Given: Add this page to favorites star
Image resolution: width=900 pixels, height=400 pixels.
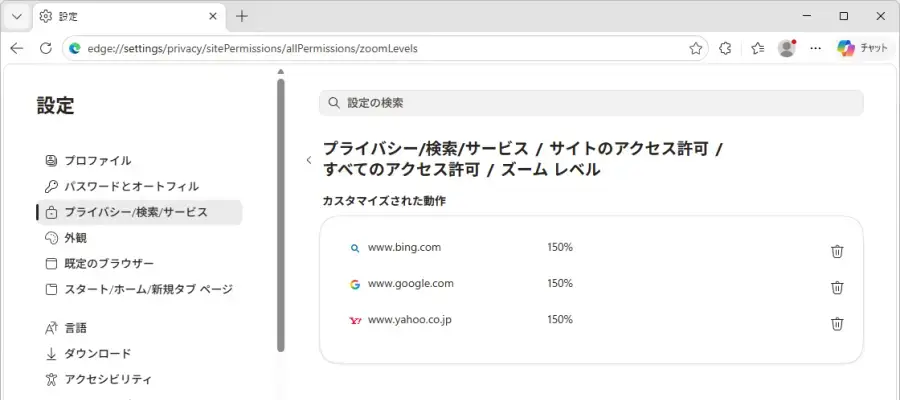Looking at the screenshot, I should pyautogui.click(x=696, y=49).
